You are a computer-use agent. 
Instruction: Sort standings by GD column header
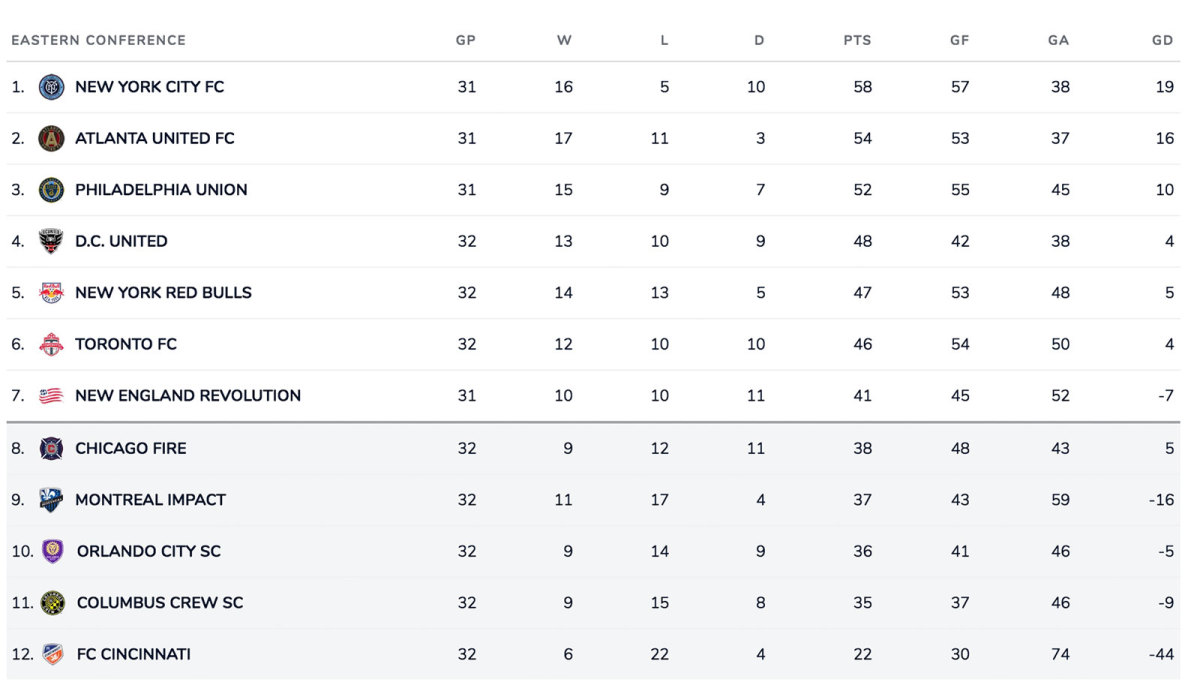coord(1162,41)
